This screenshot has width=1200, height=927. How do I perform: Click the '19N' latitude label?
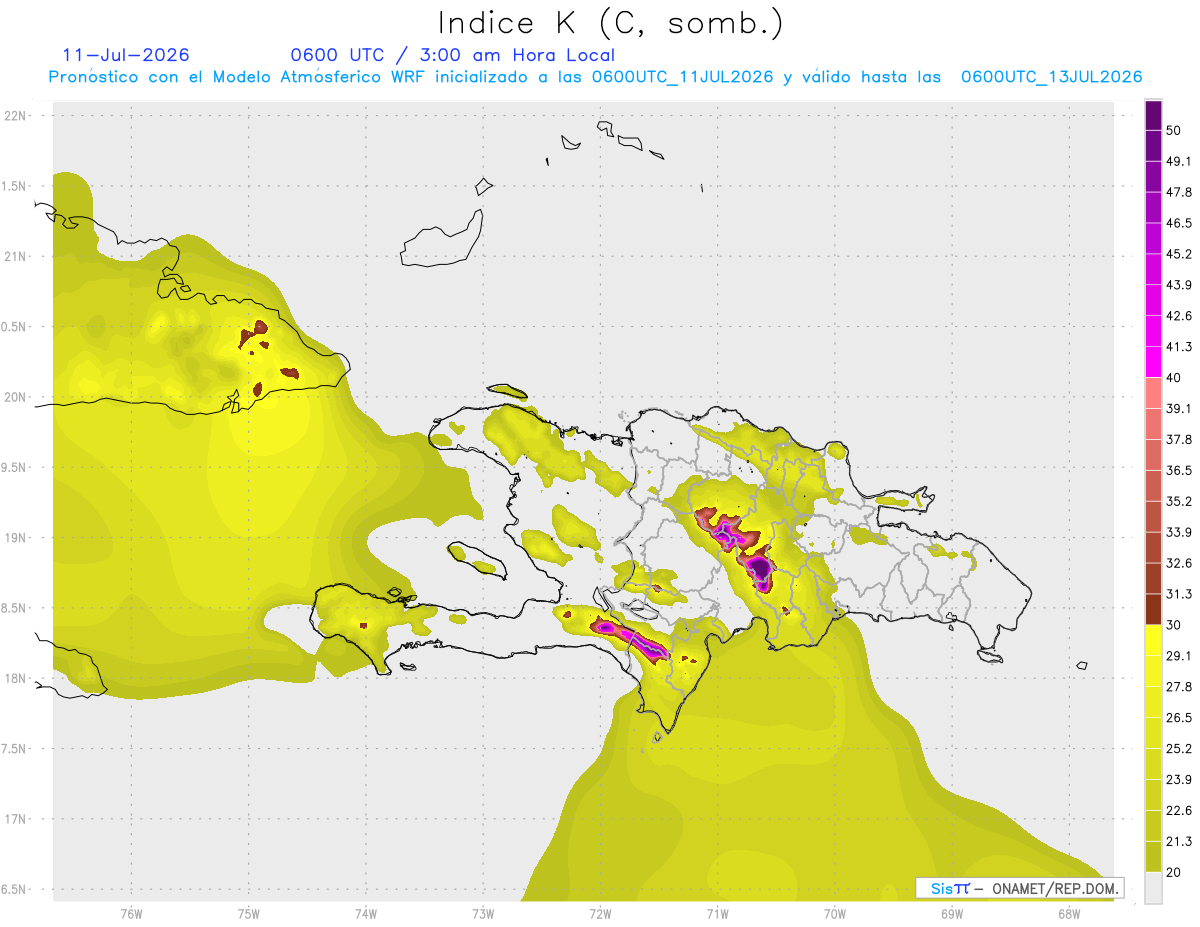click(16, 537)
